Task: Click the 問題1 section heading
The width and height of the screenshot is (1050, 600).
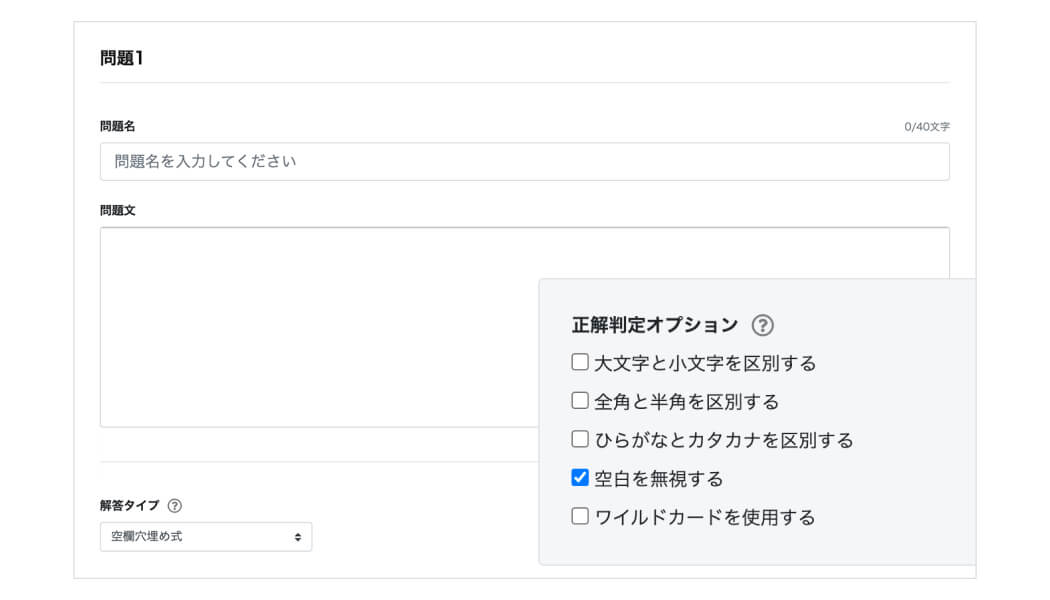Action: [121, 58]
